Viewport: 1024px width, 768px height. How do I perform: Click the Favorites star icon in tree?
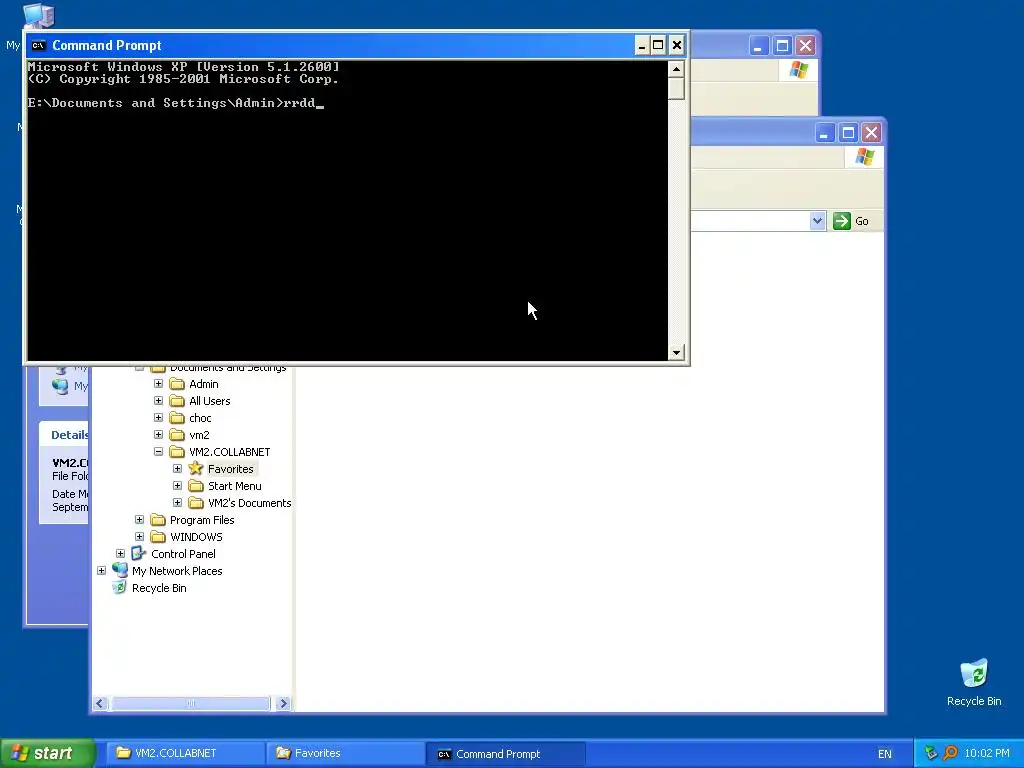pyautogui.click(x=196, y=468)
